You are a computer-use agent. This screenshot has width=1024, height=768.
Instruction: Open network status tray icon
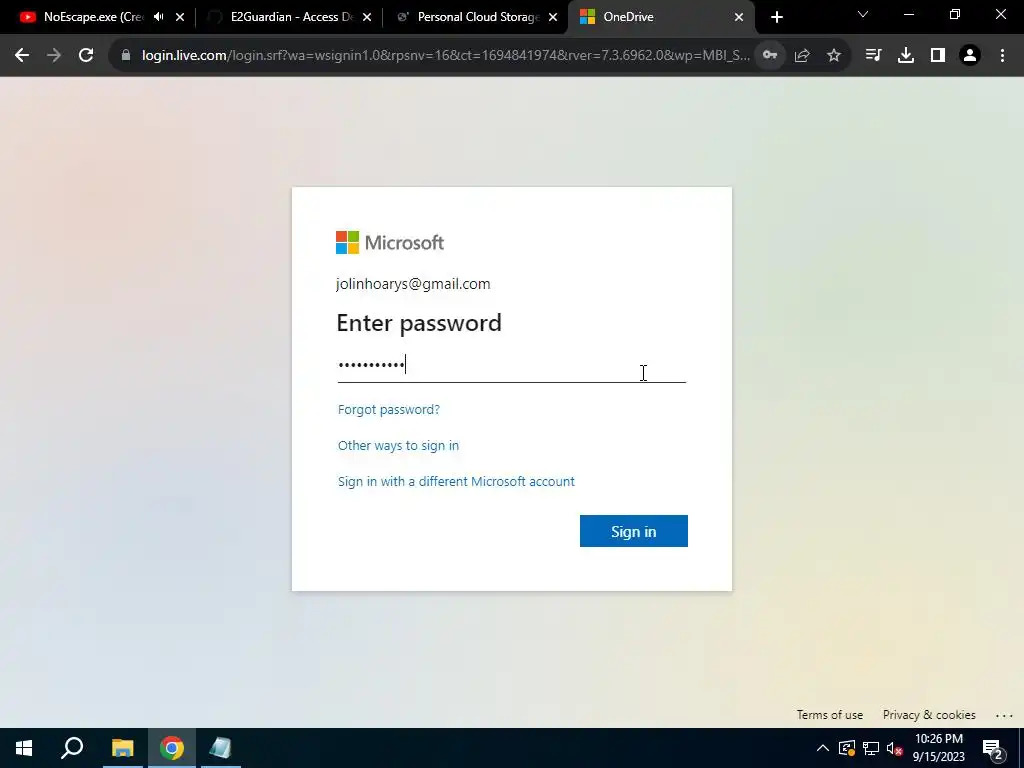click(x=871, y=748)
